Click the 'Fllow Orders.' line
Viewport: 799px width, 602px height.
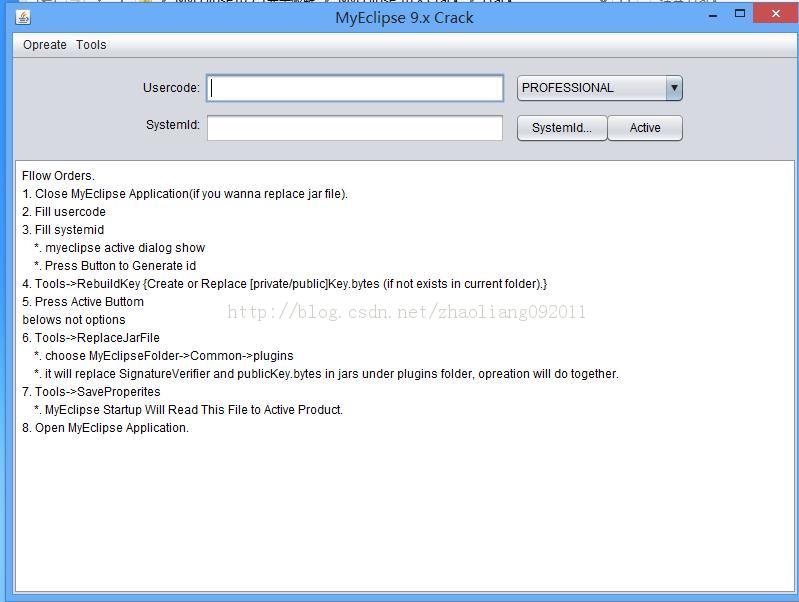coord(58,176)
